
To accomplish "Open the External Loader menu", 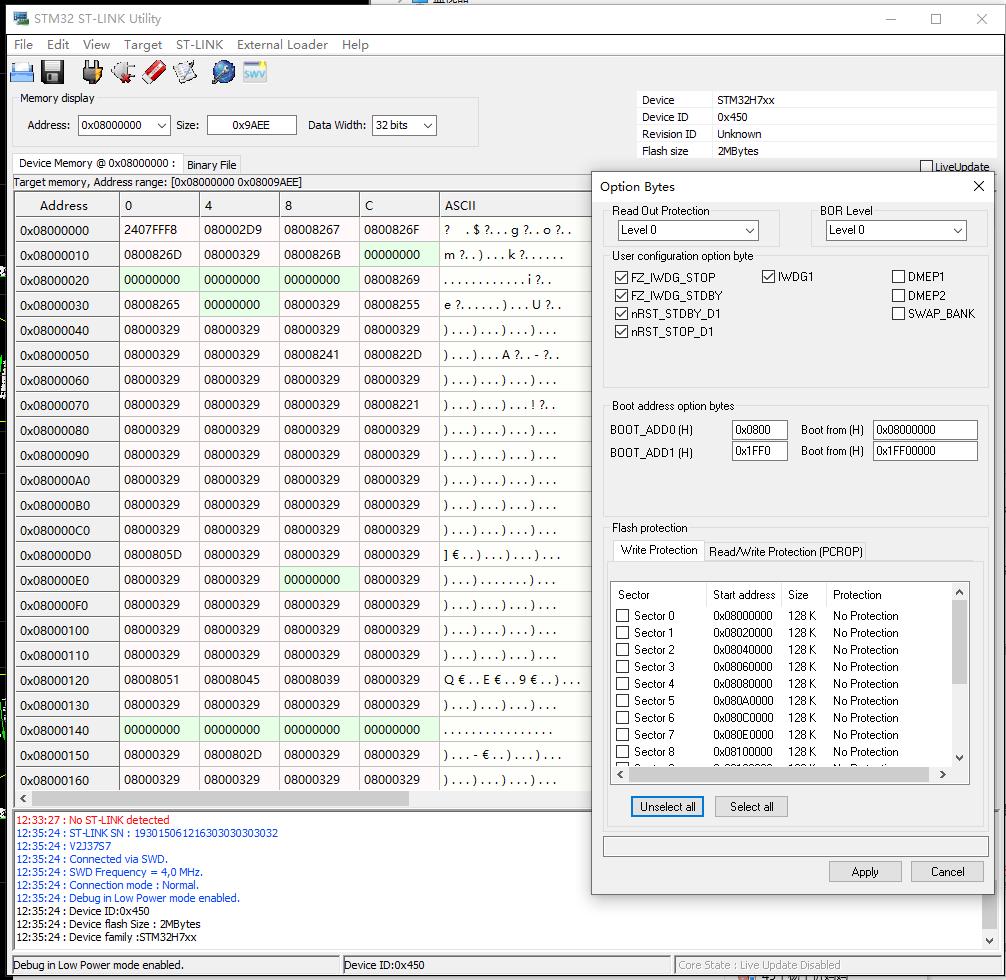I will [282, 44].
